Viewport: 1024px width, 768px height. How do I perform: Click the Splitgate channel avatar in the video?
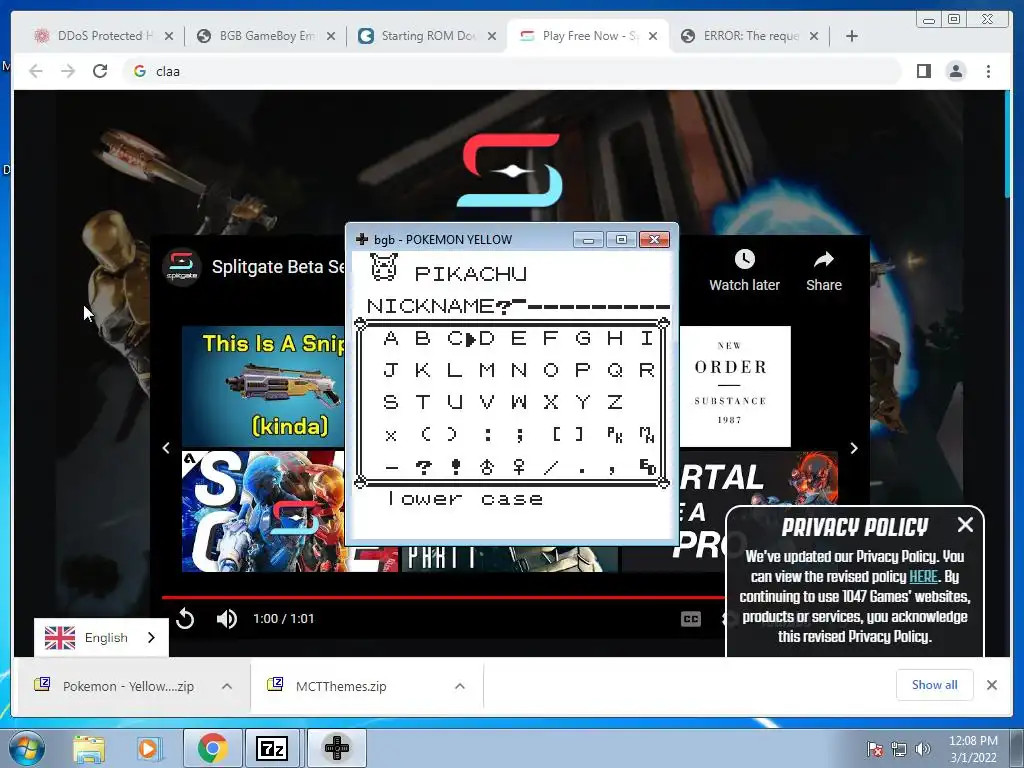point(182,267)
